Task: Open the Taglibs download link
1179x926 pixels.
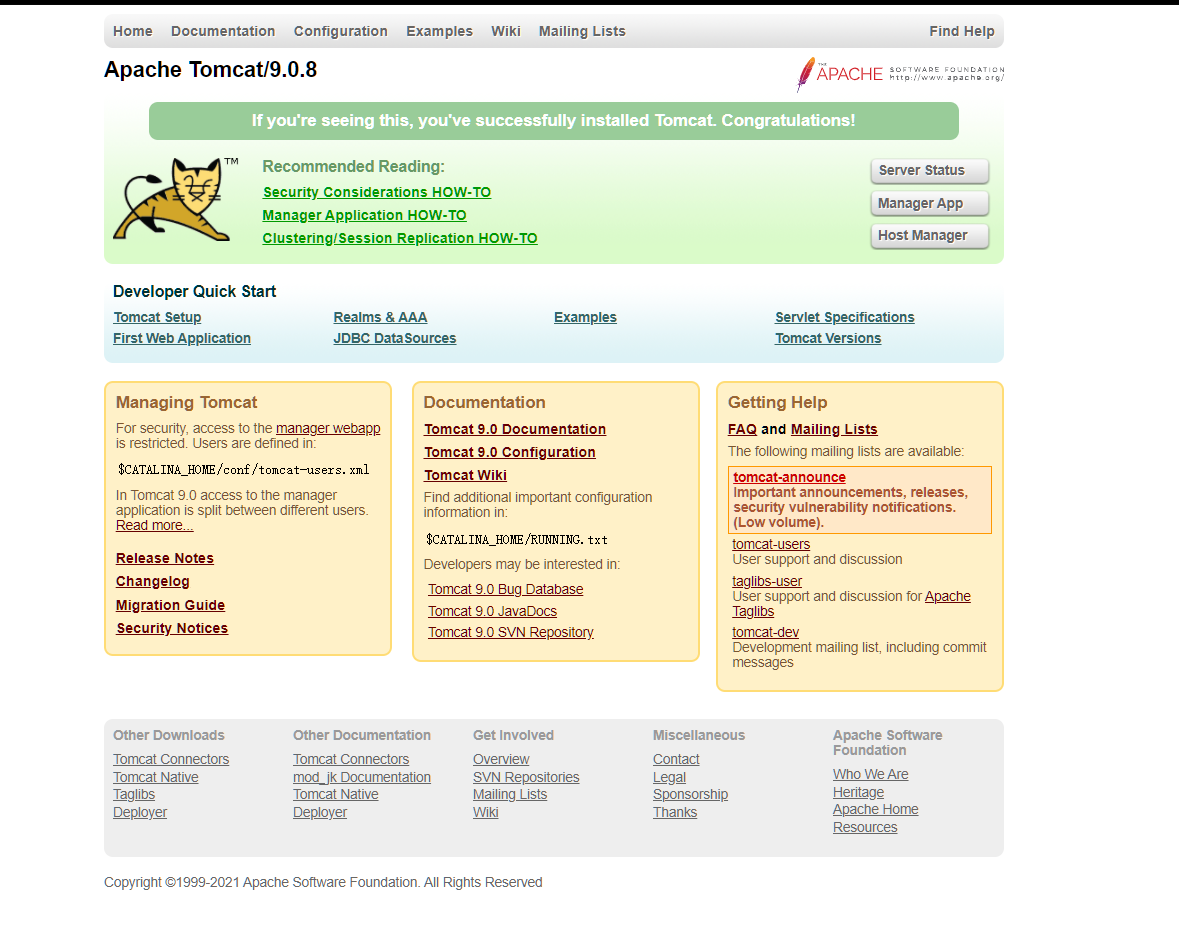Action: pos(134,794)
